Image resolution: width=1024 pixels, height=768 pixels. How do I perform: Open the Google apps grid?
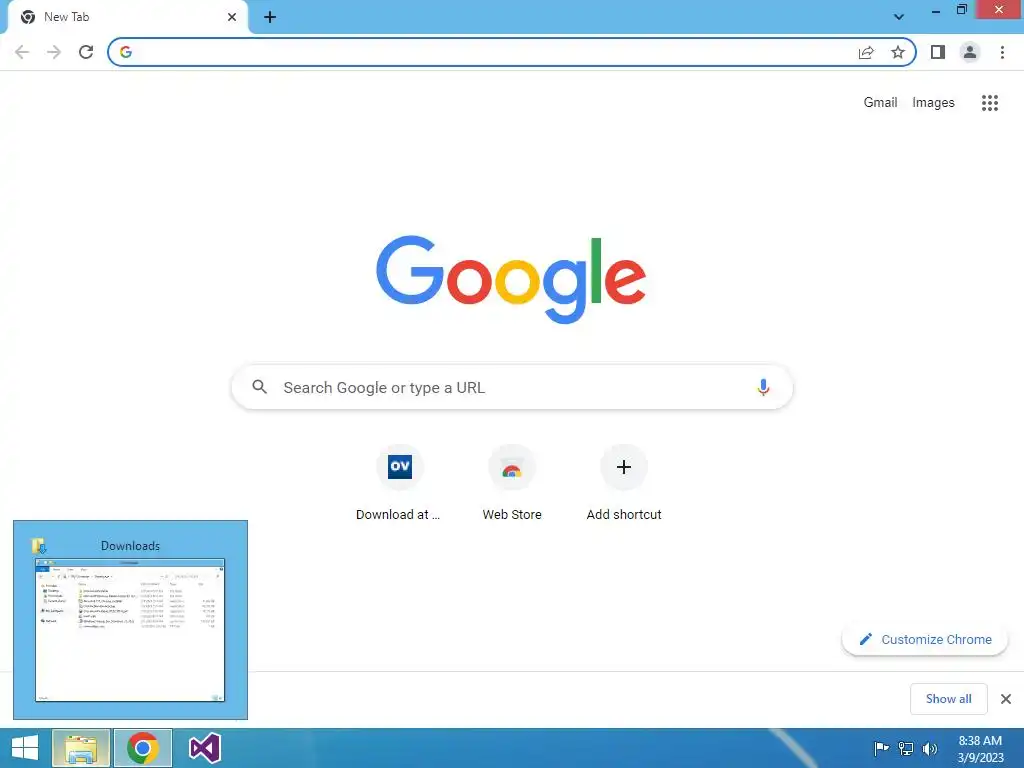click(989, 103)
